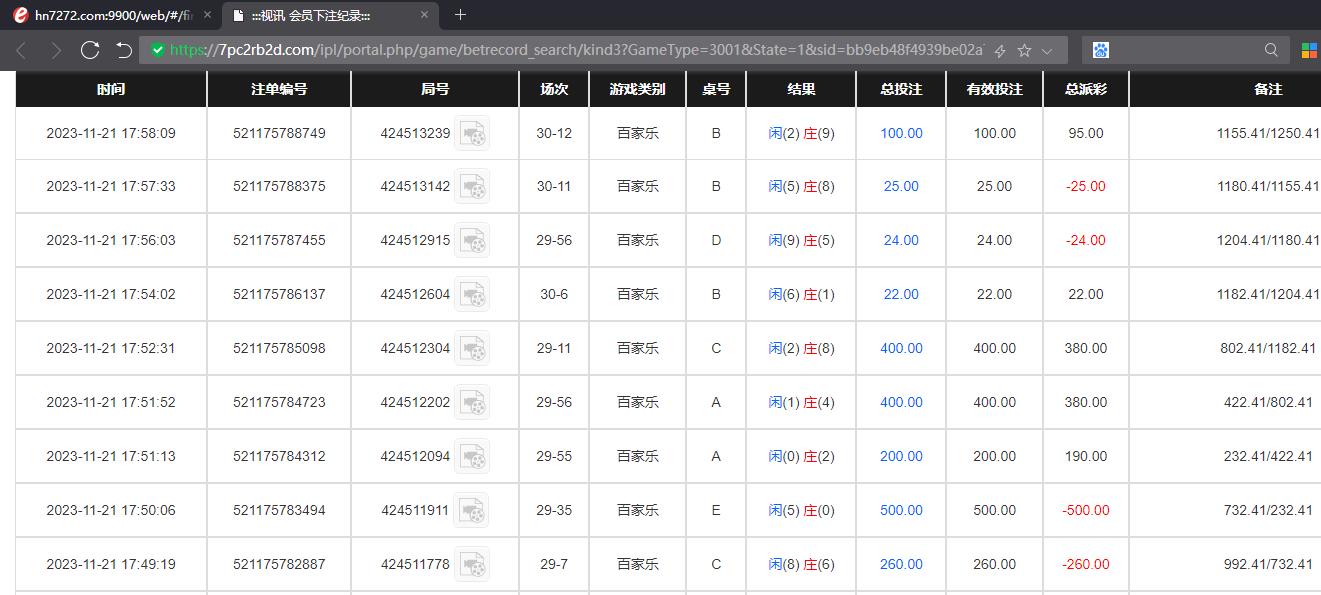Click total bet amount 260.00 link
1321x595 pixels.
tap(901, 564)
